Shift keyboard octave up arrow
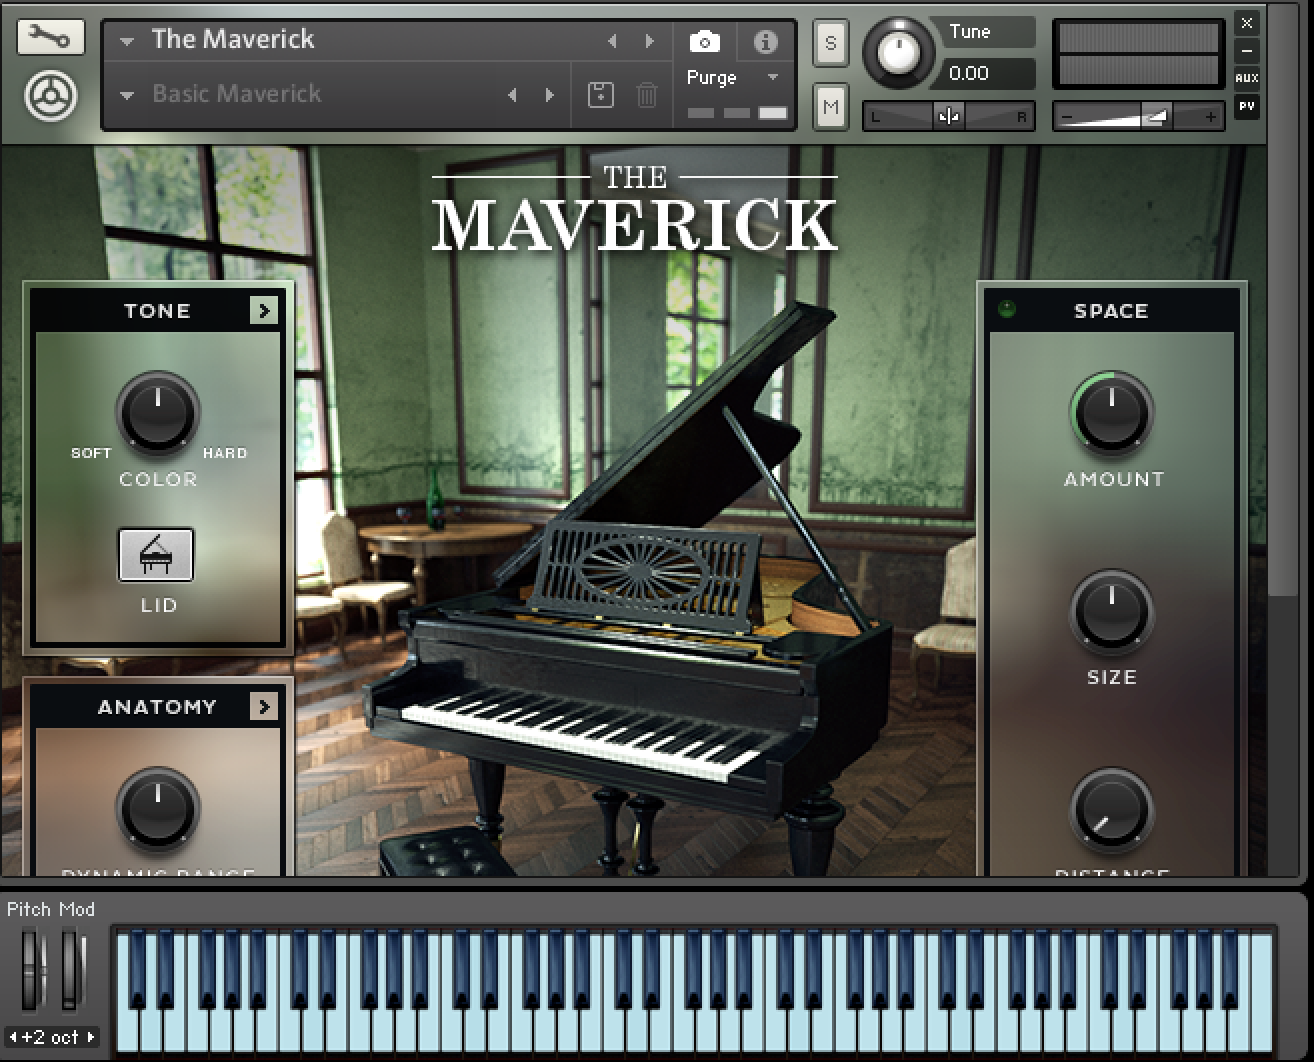1314x1062 pixels. coord(91,1037)
